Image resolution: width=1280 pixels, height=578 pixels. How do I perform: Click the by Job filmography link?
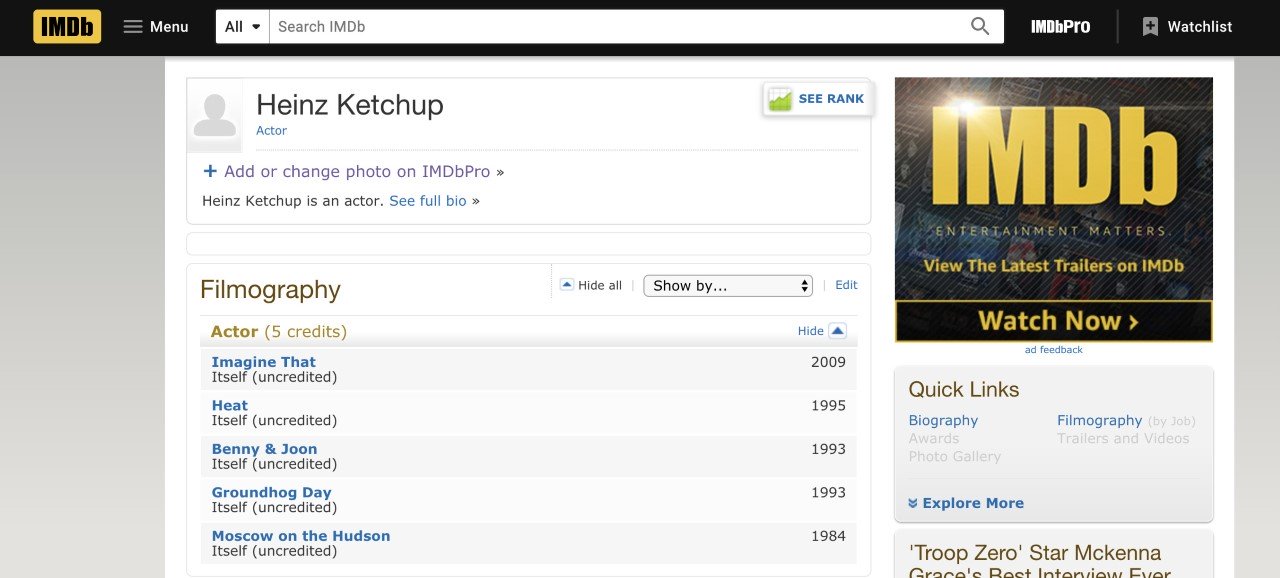1171,422
